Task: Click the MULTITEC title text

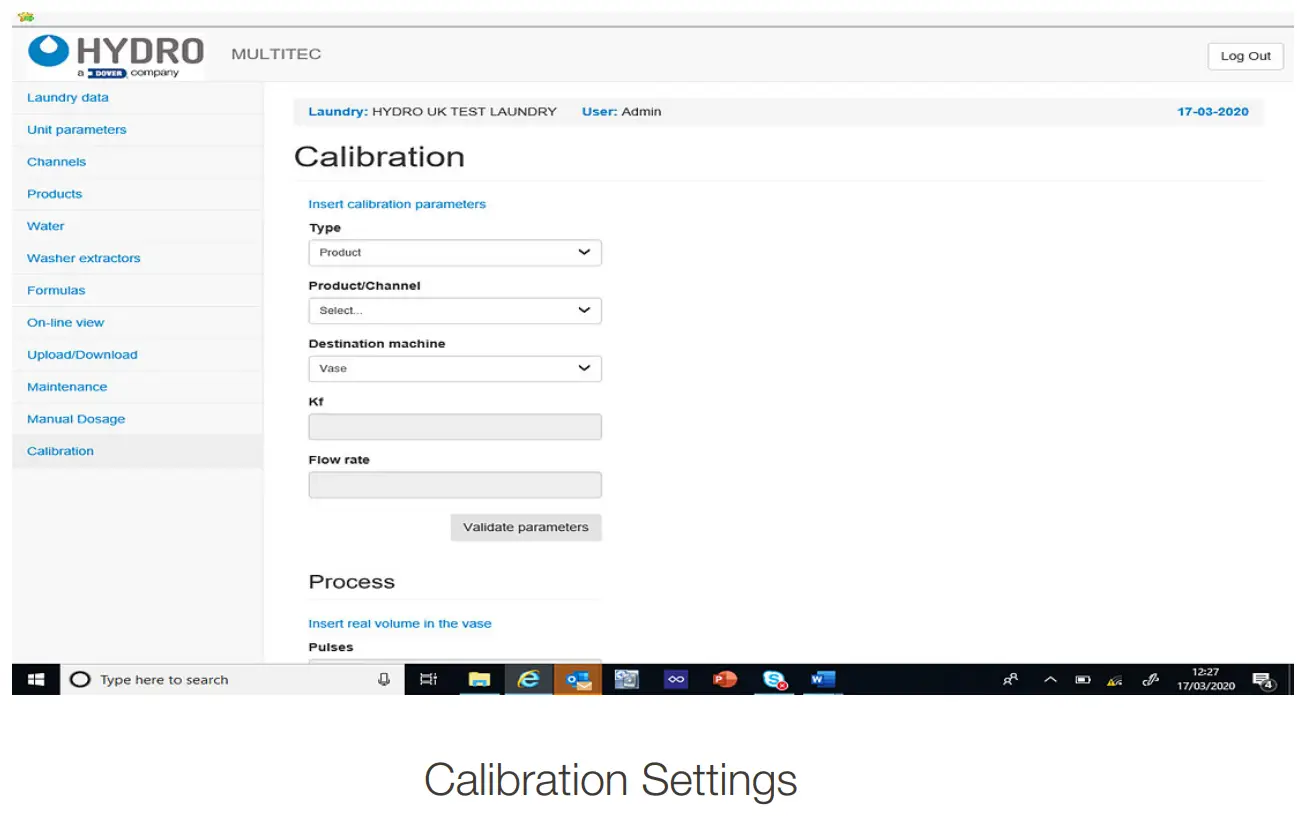Action: point(276,54)
